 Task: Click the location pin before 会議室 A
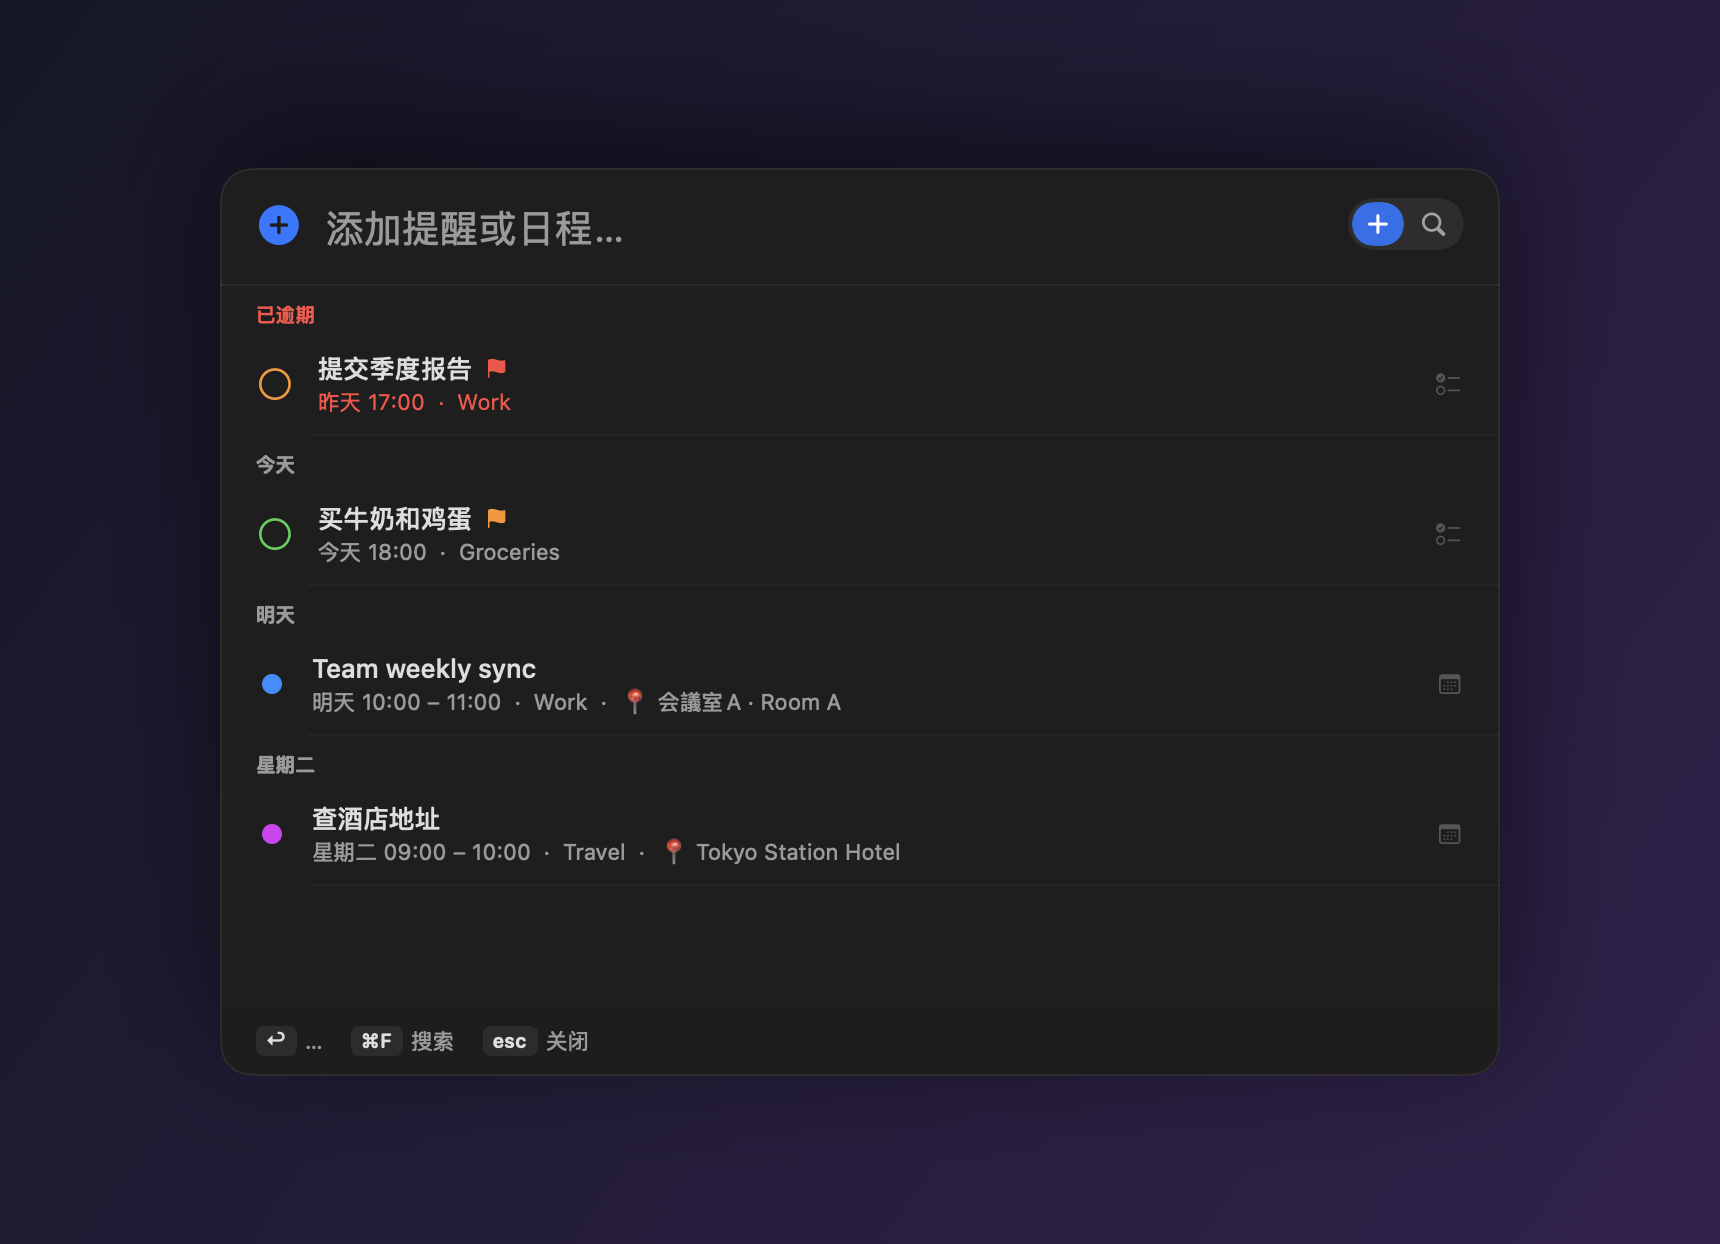(x=635, y=701)
